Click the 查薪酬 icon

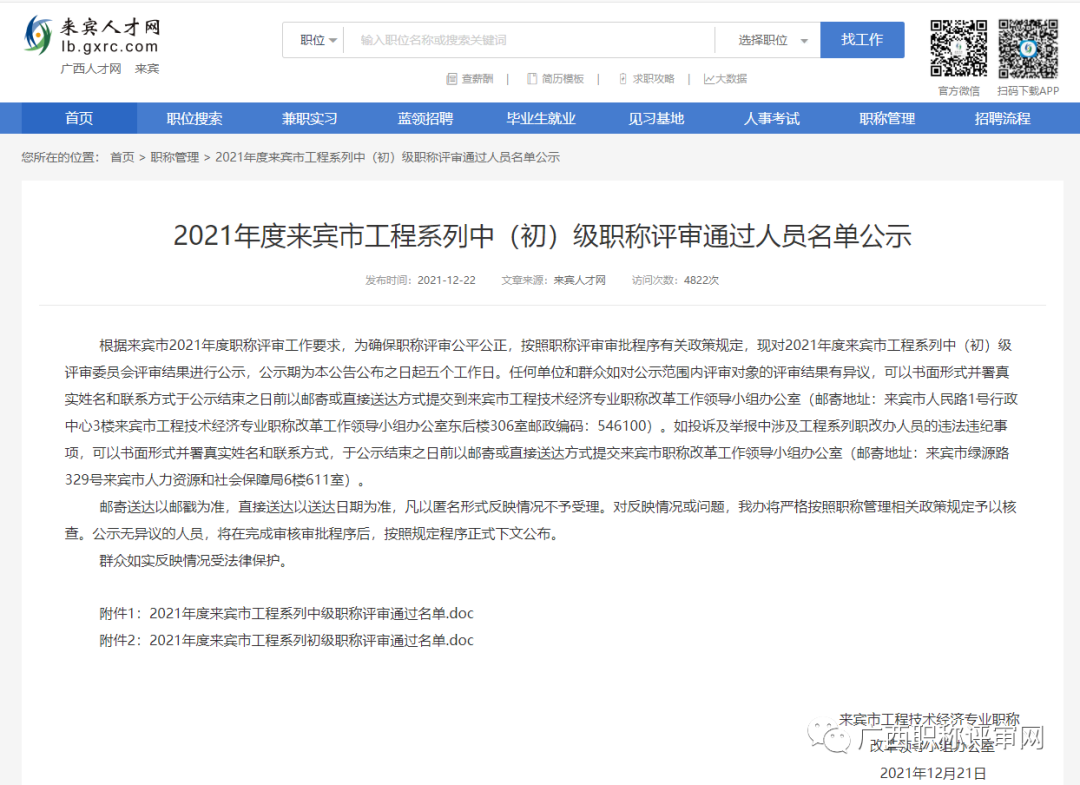452,79
